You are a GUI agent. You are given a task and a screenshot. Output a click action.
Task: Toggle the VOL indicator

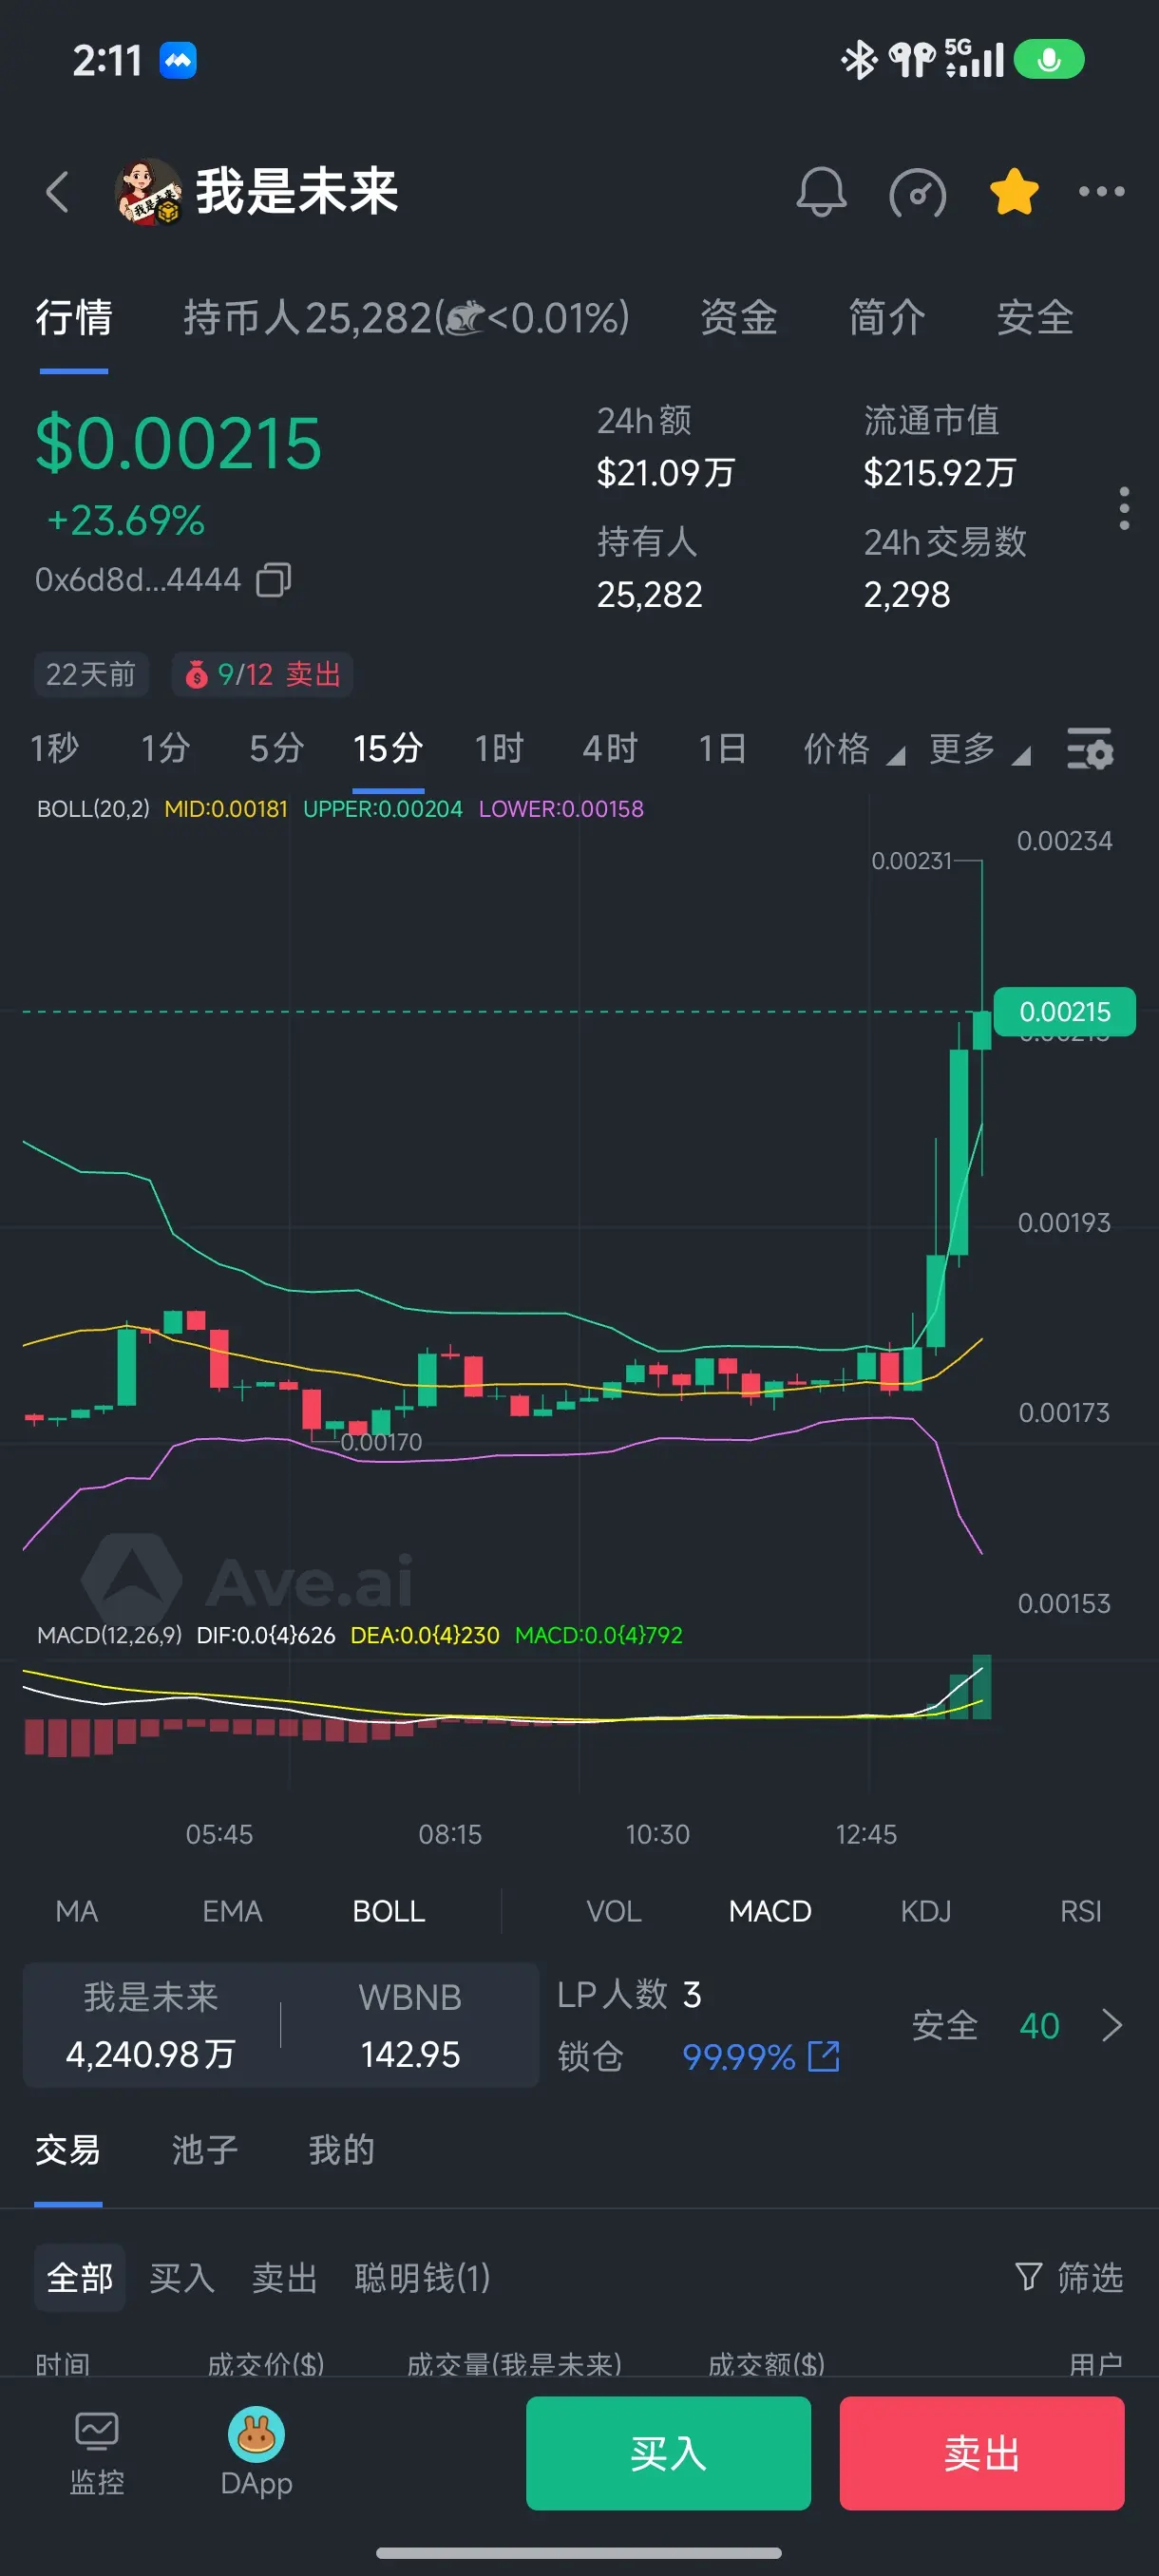click(x=614, y=1911)
